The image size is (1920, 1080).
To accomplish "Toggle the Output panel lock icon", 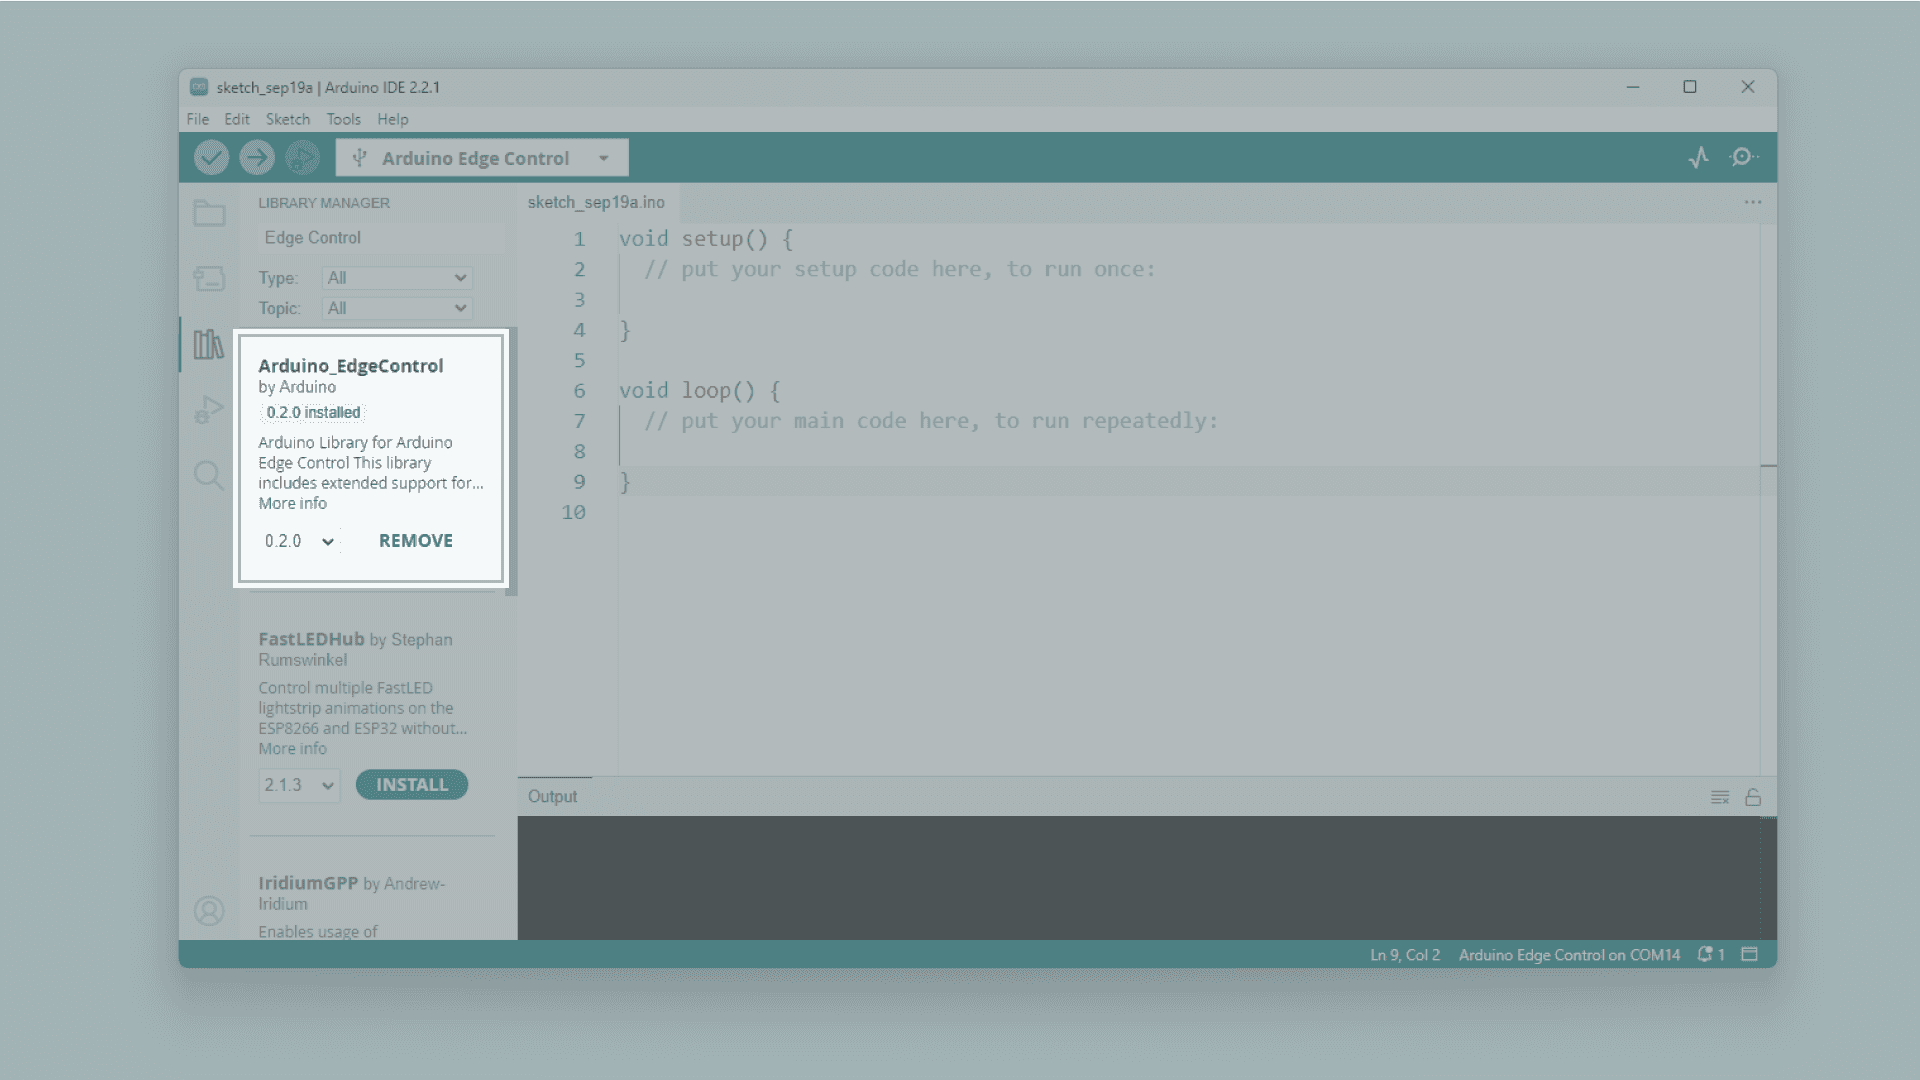I will (1753, 797).
